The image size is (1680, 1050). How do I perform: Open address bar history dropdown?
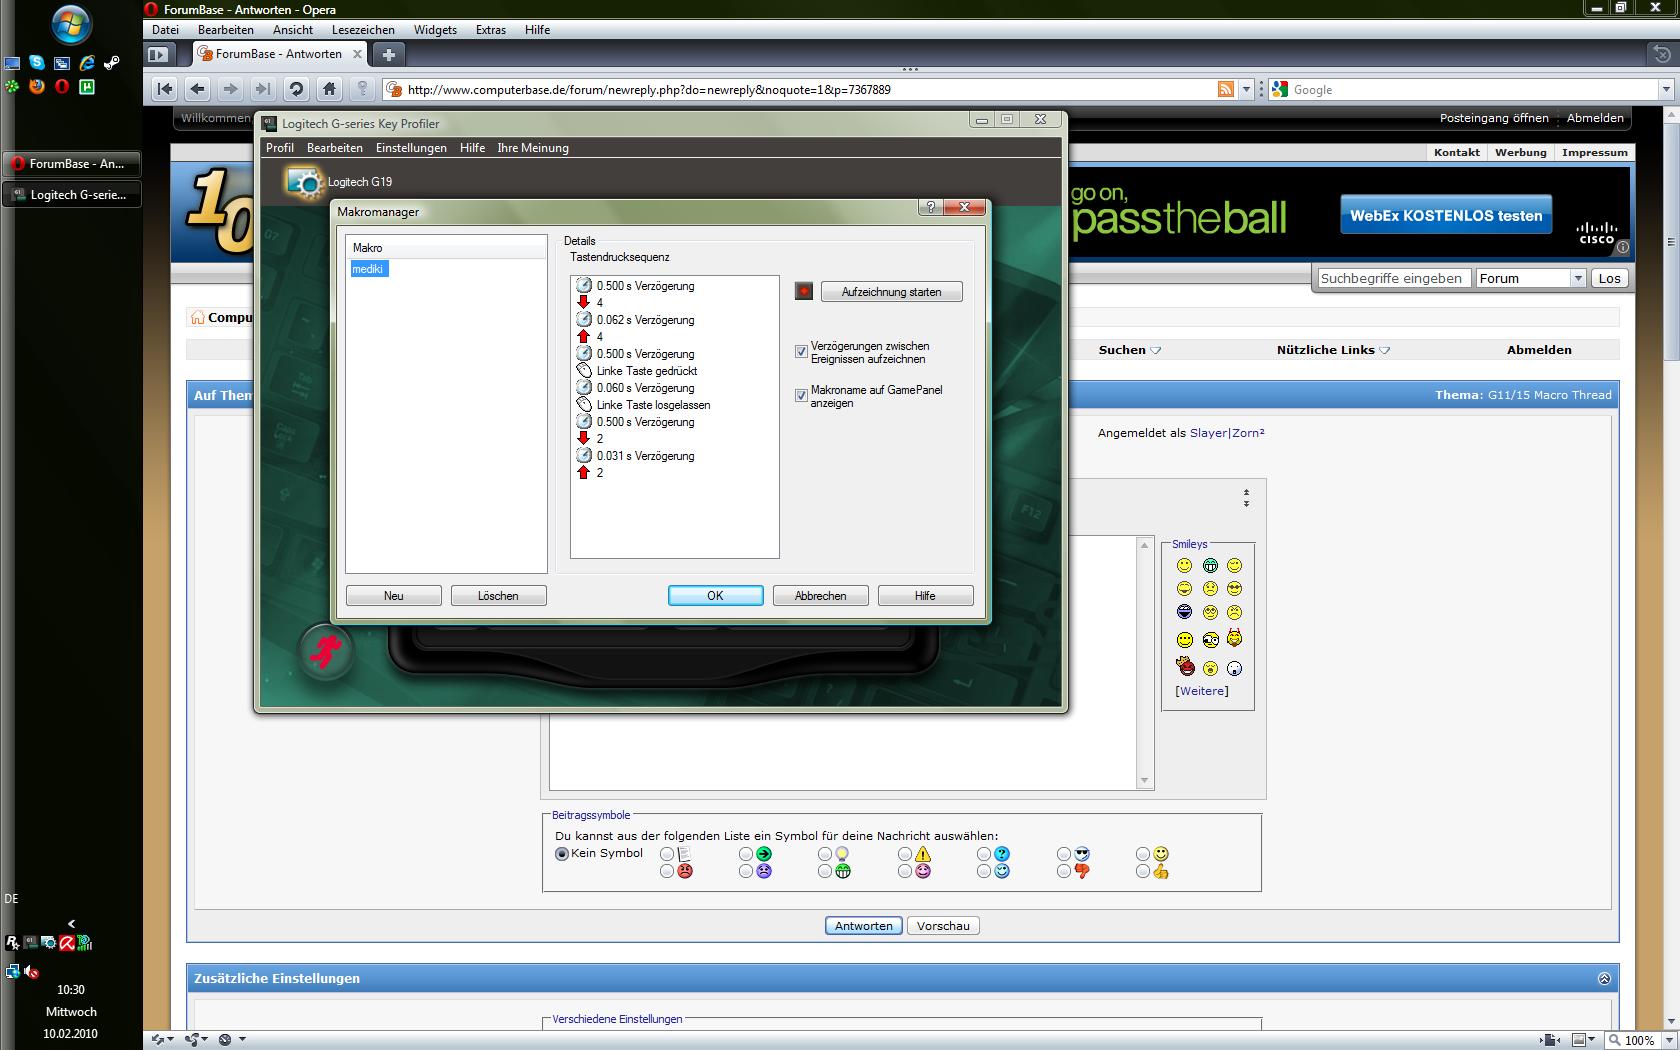(1246, 89)
